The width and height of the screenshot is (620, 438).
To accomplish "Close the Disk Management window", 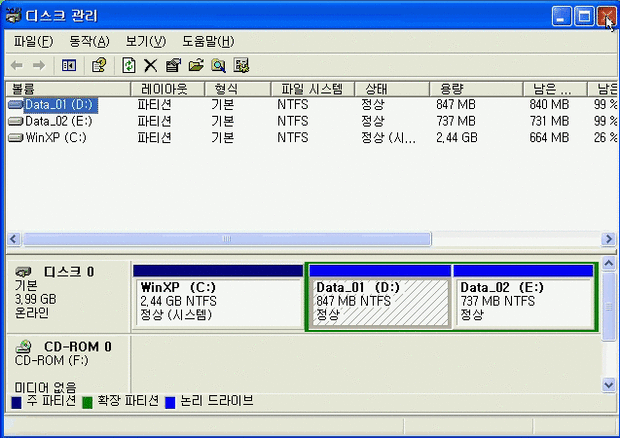I will coord(606,16).
